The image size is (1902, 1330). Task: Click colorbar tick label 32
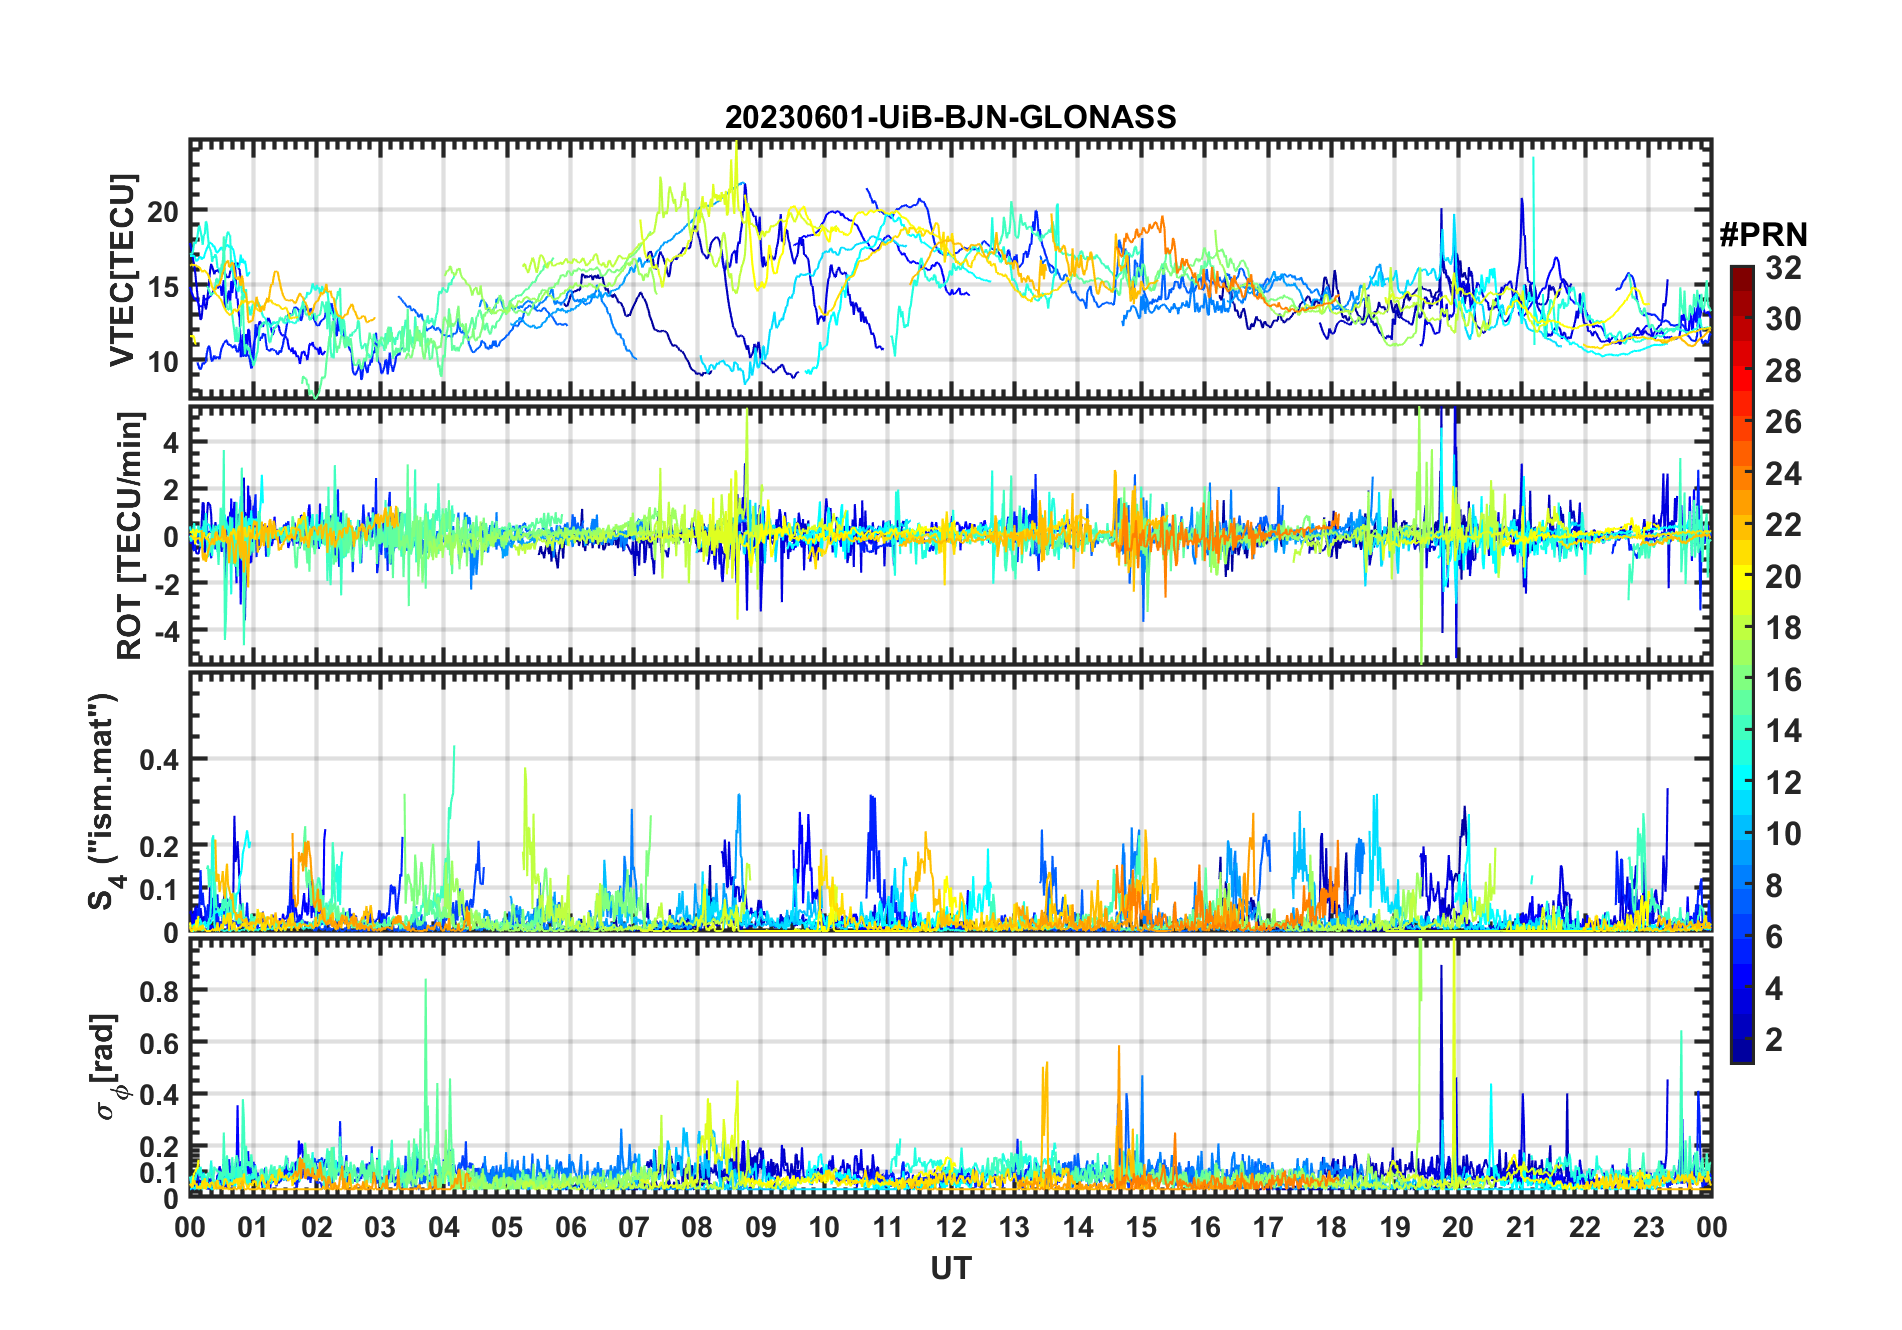(x=1783, y=267)
